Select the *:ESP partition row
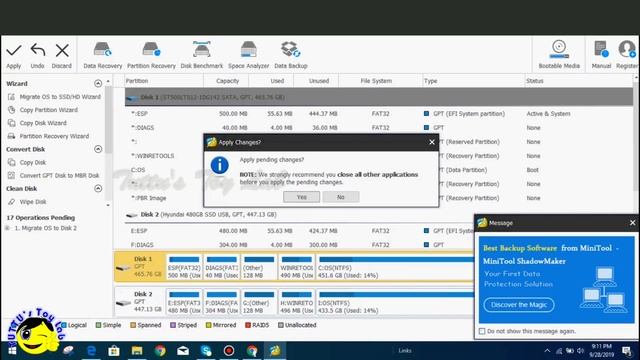Viewport: 640px width, 360px height. 379,113
